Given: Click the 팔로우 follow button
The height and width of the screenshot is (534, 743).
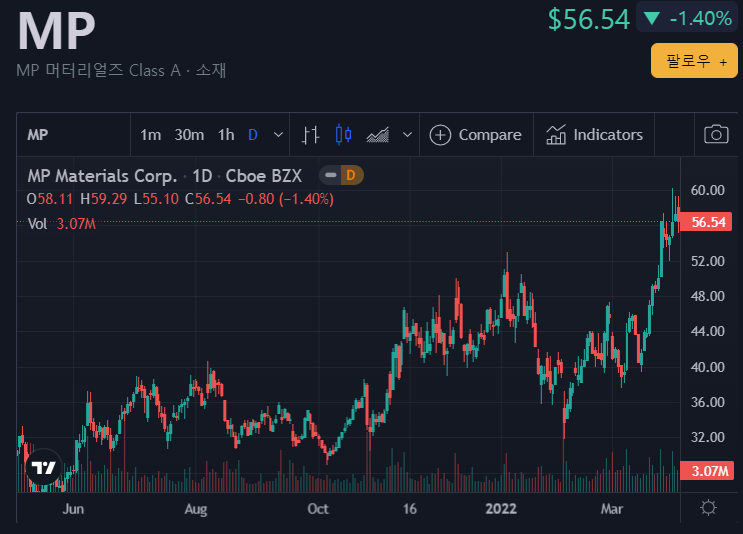Looking at the screenshot, I should coord(694,61).
